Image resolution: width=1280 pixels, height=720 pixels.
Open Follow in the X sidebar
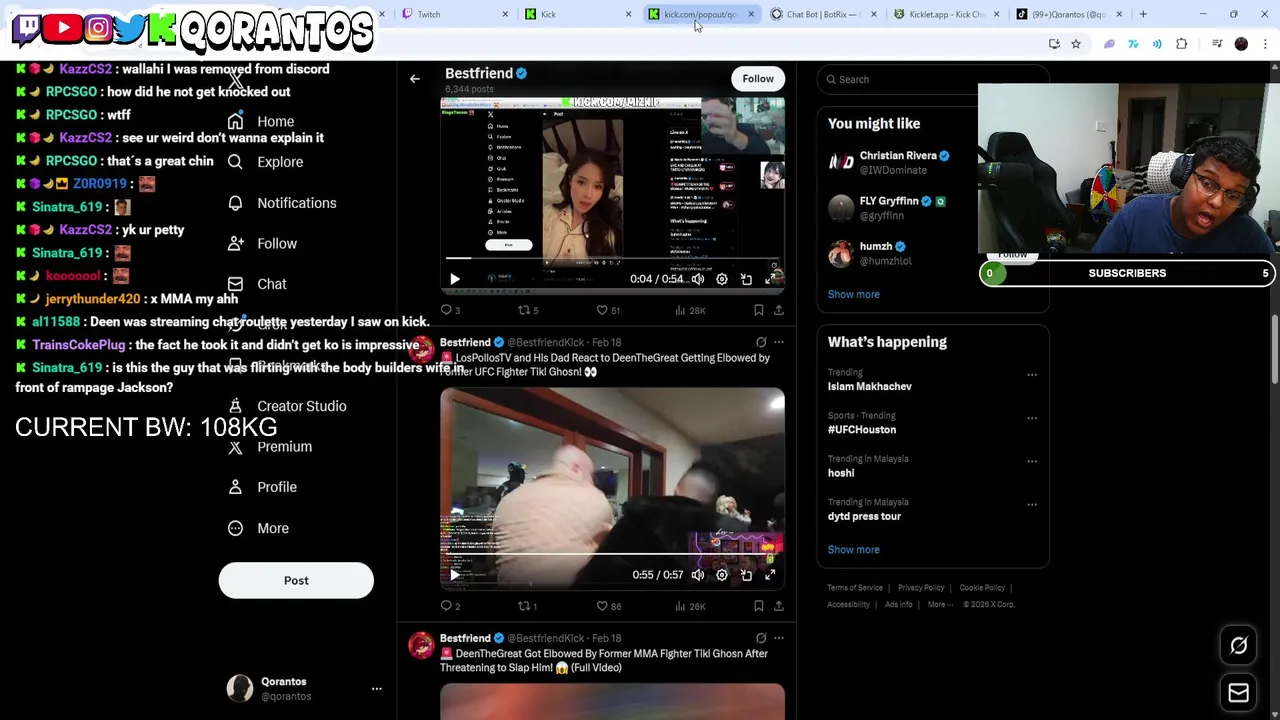(x=262, y=244)
